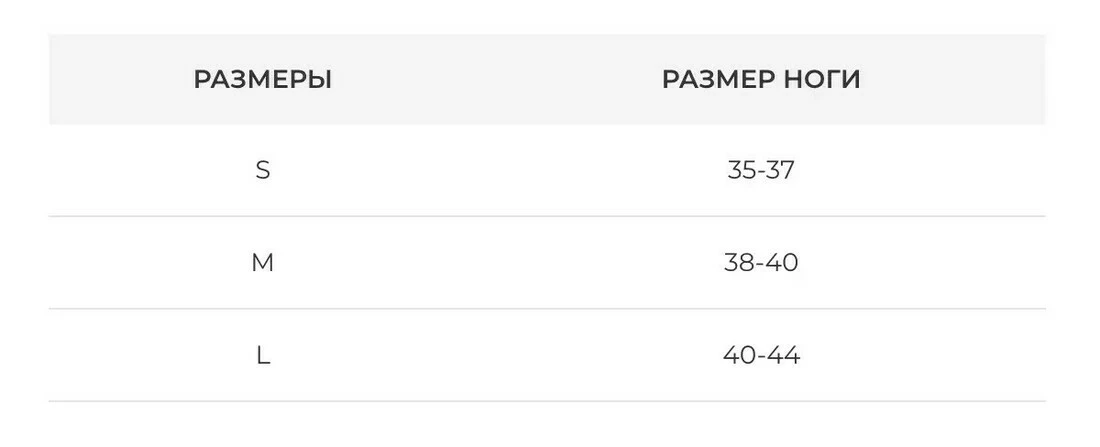The height and width of the screenshot is (447, 1100).
Task: Click the number 37 in the S row
Action: coord(781,171)
